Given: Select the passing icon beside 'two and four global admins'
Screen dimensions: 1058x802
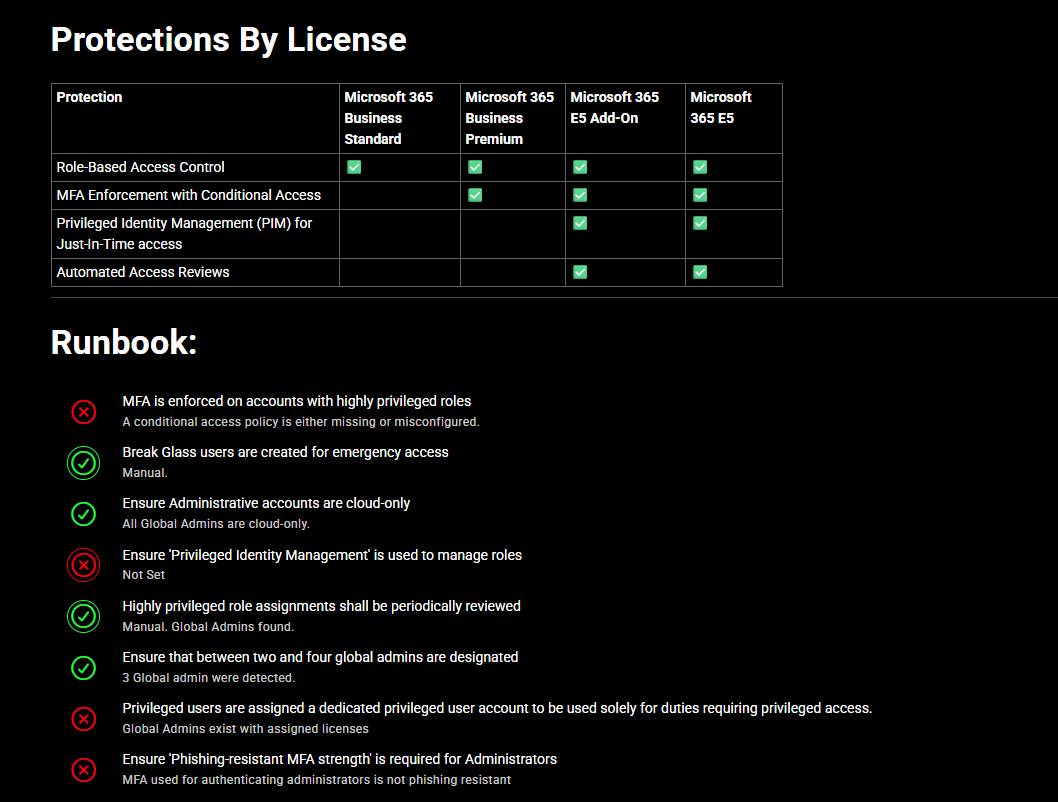Looking at the screenshot, I should (83, 667).
